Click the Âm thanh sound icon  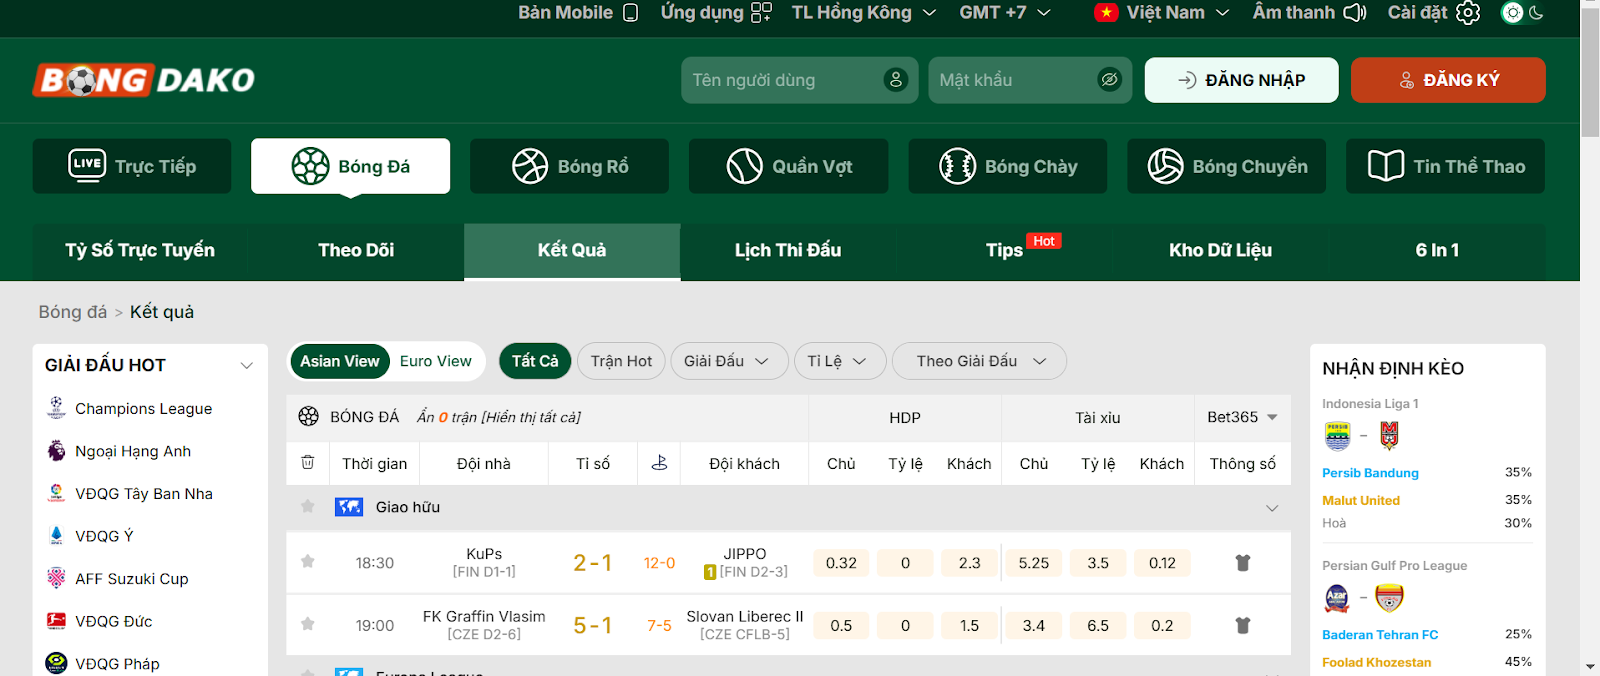(1354, 13)
